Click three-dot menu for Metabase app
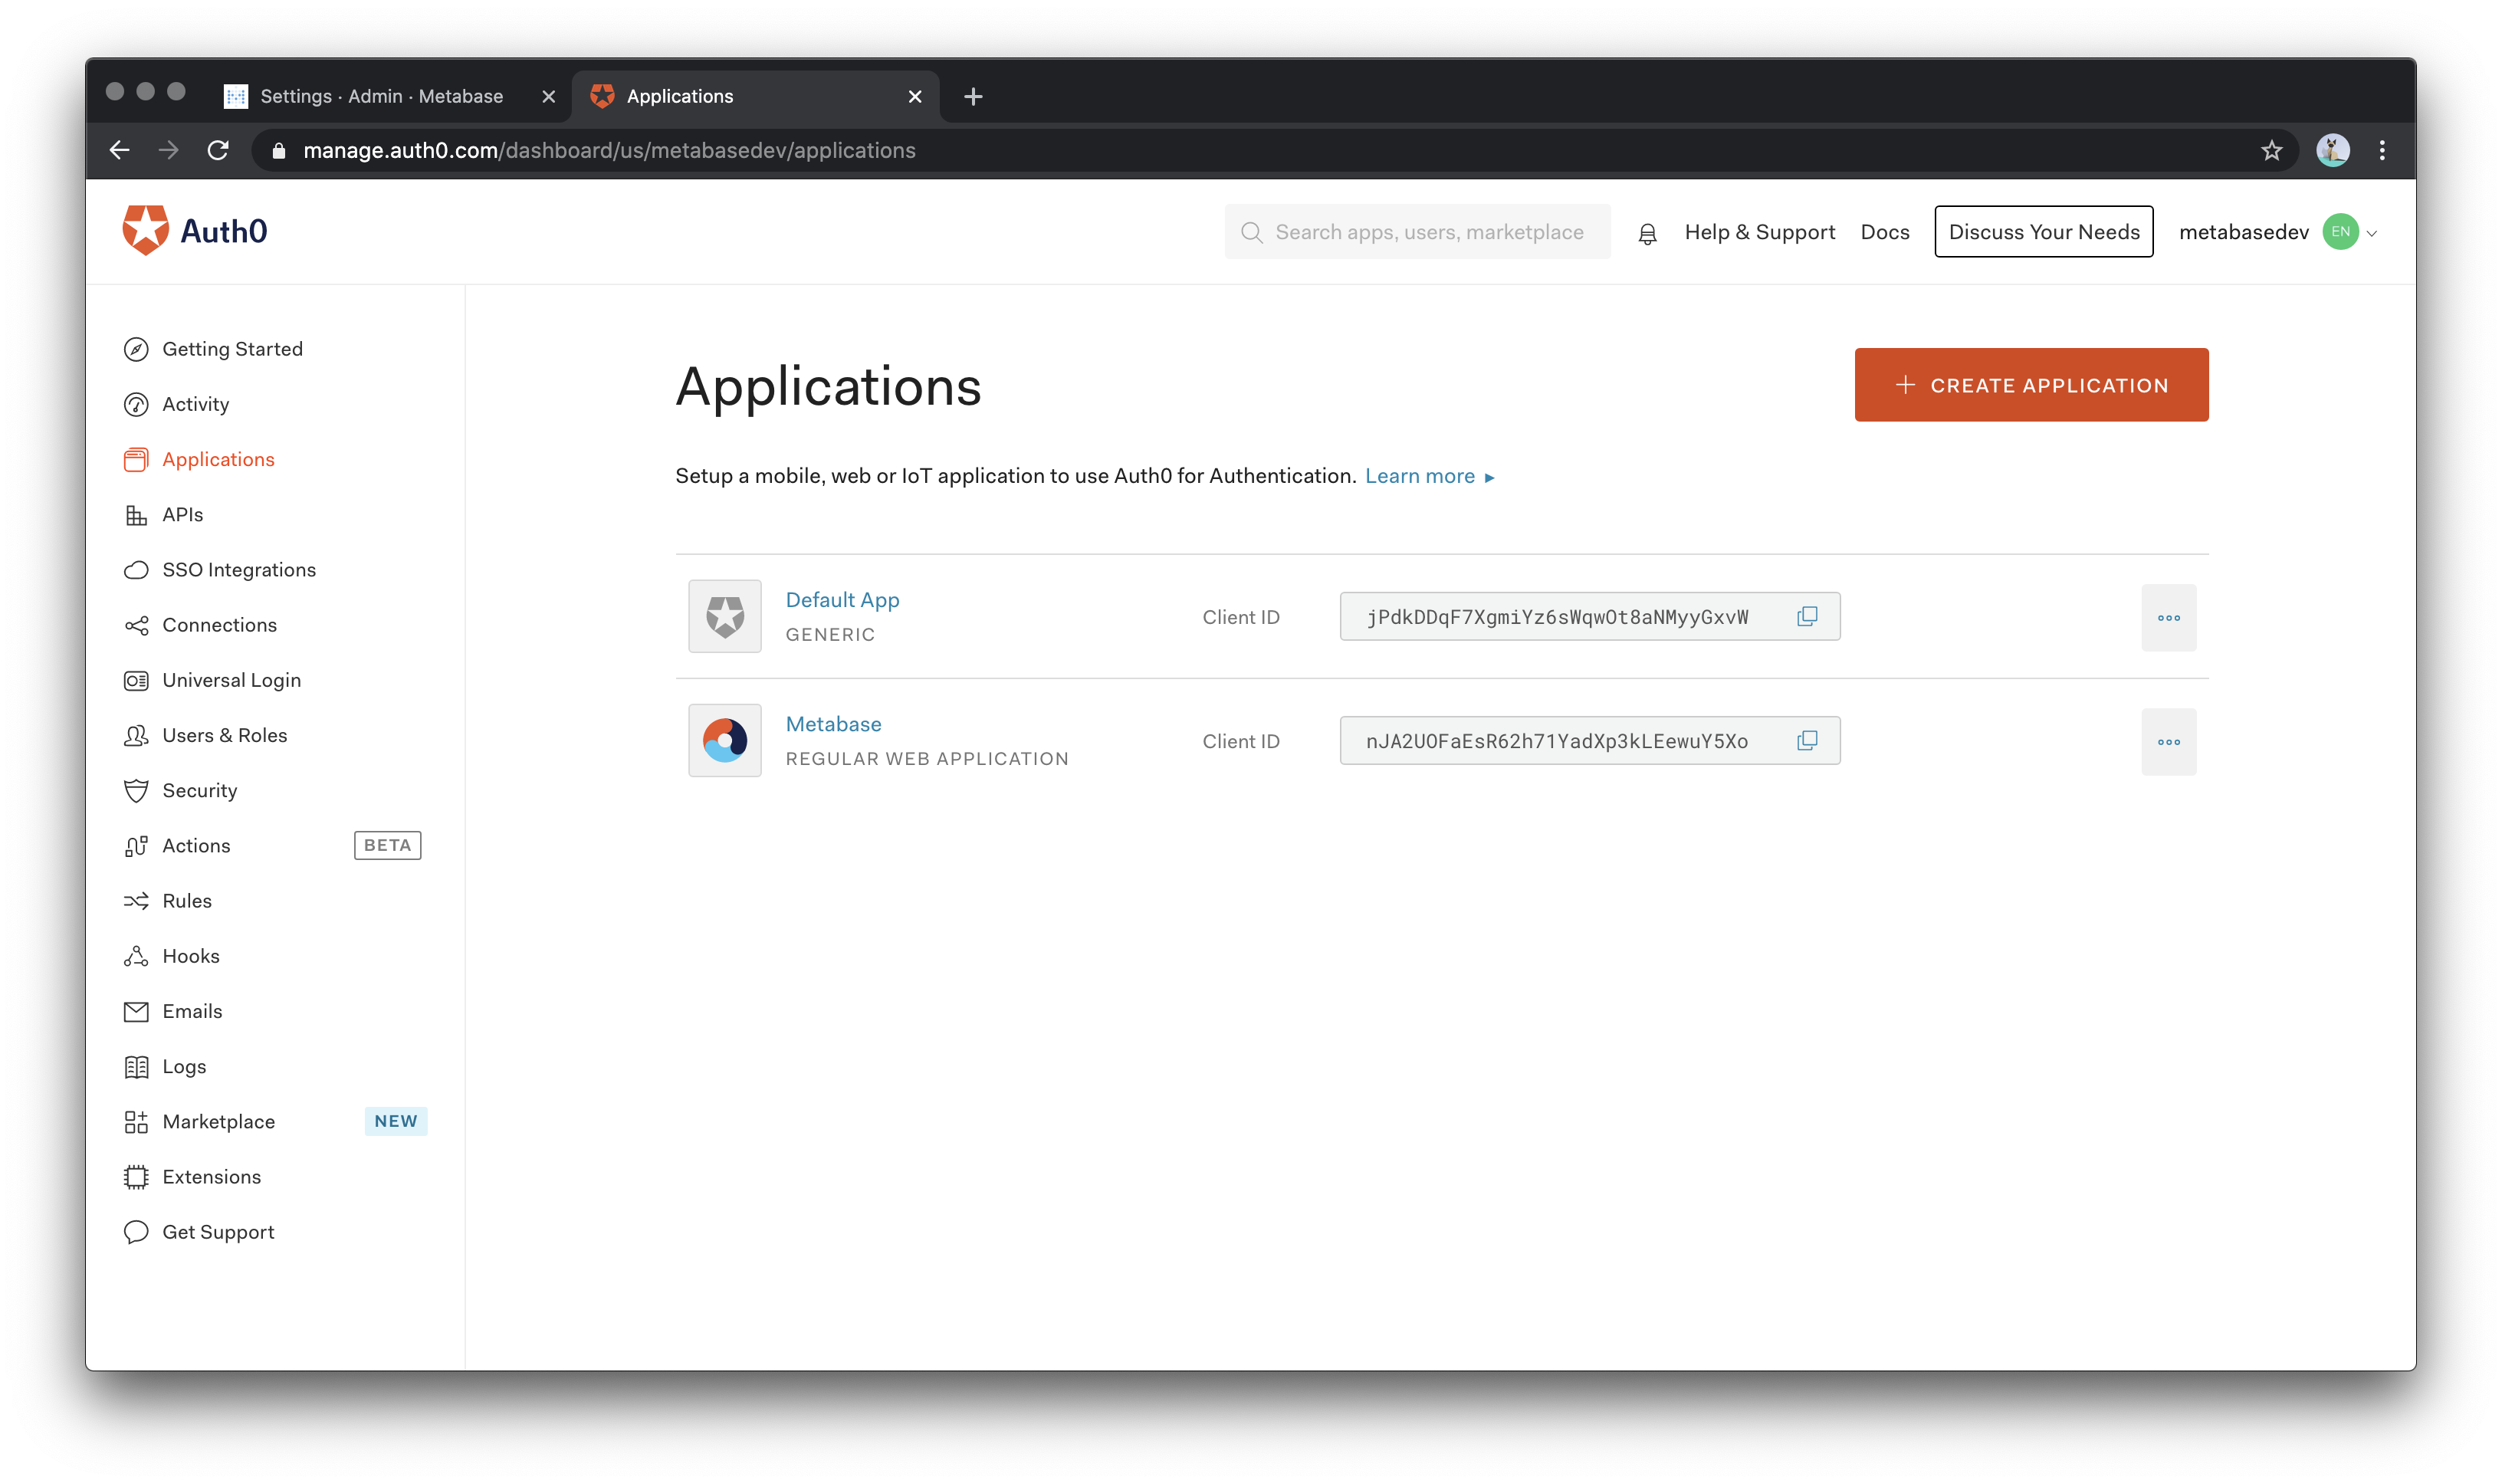The width and height of the screenshot is (2502, 1484). (2169, 740)
